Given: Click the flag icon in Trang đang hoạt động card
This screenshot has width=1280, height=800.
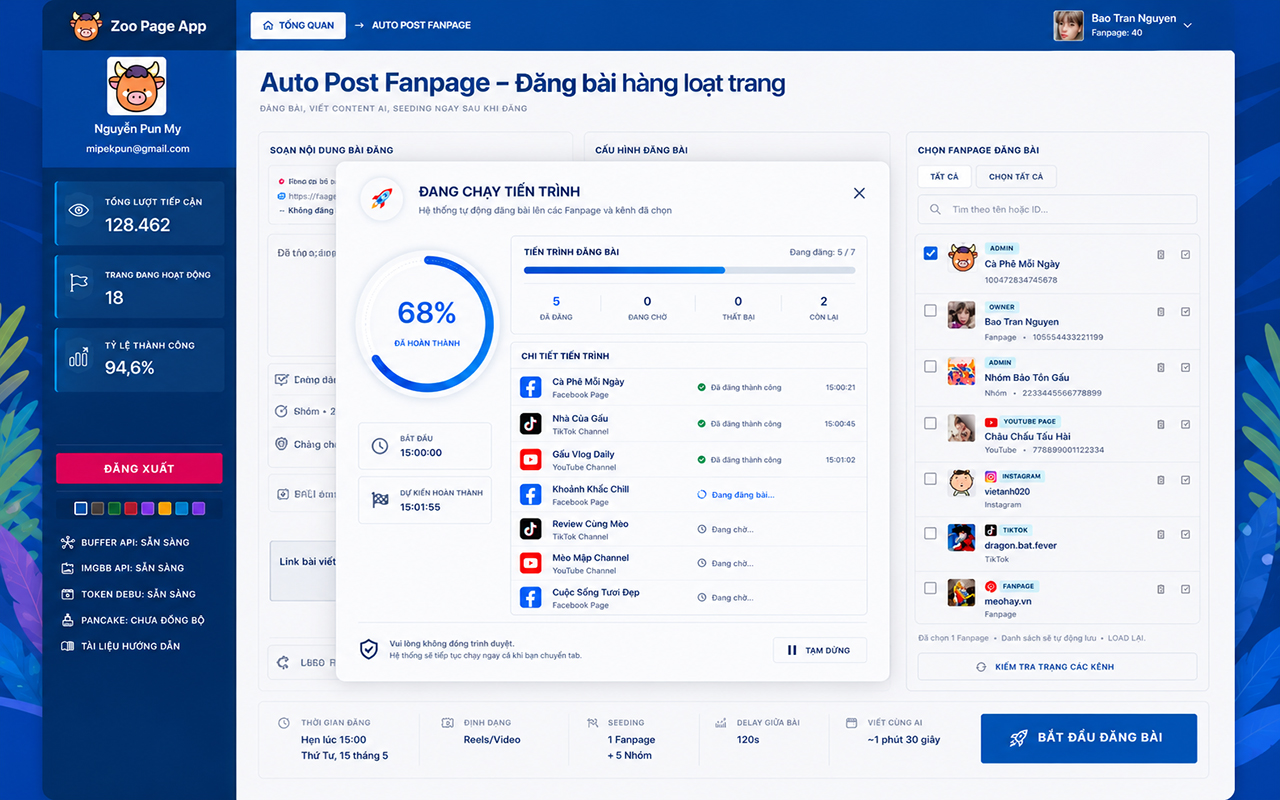Looking at the screenshot, I should (79, 283).
